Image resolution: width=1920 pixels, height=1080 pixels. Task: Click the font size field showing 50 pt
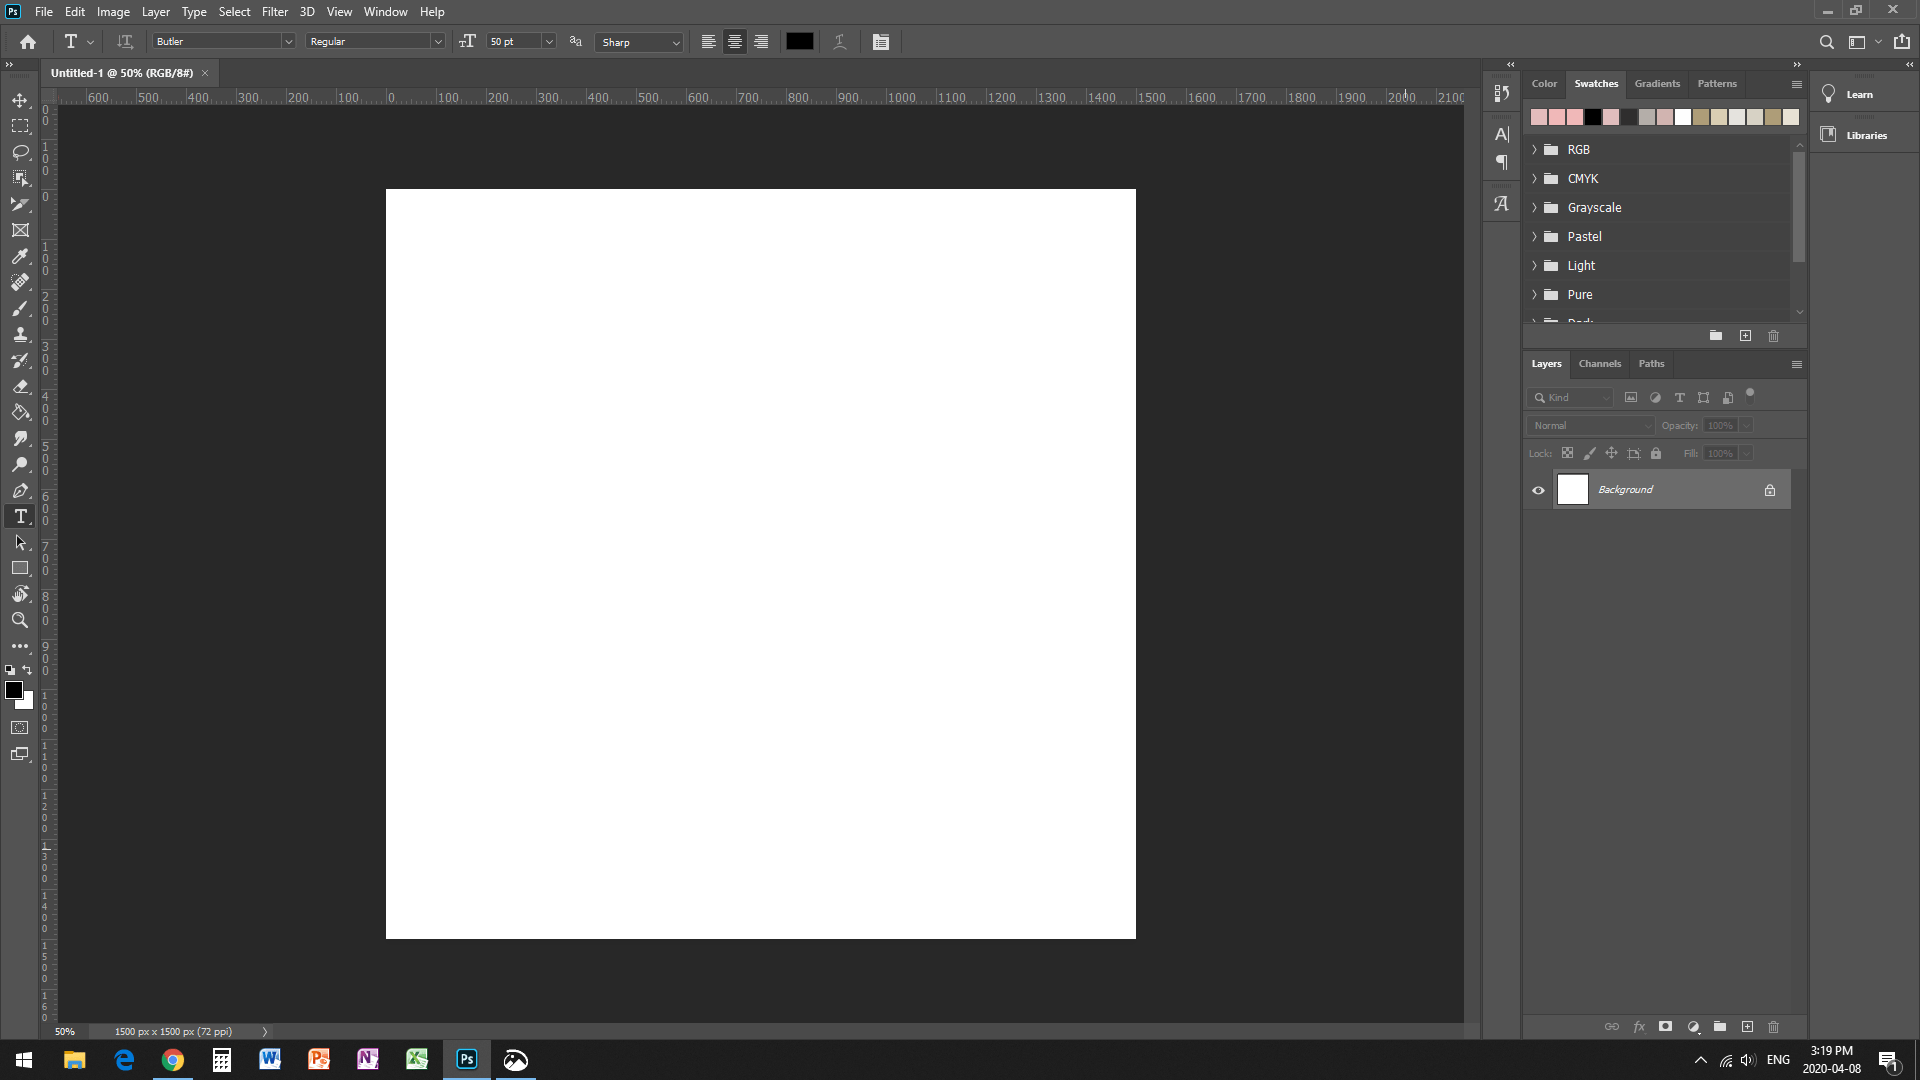[x=513, y=42]
